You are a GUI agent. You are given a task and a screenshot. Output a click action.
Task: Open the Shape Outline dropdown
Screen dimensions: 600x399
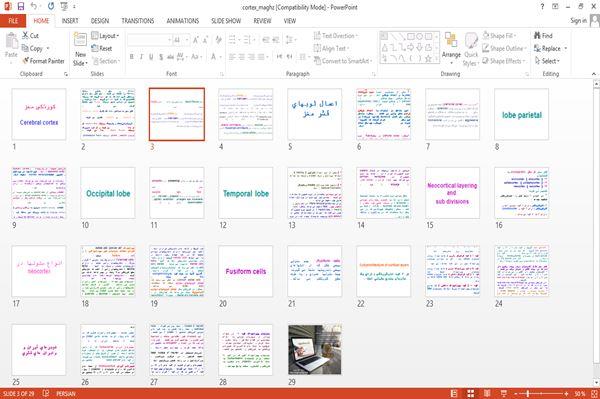point(504,49)
